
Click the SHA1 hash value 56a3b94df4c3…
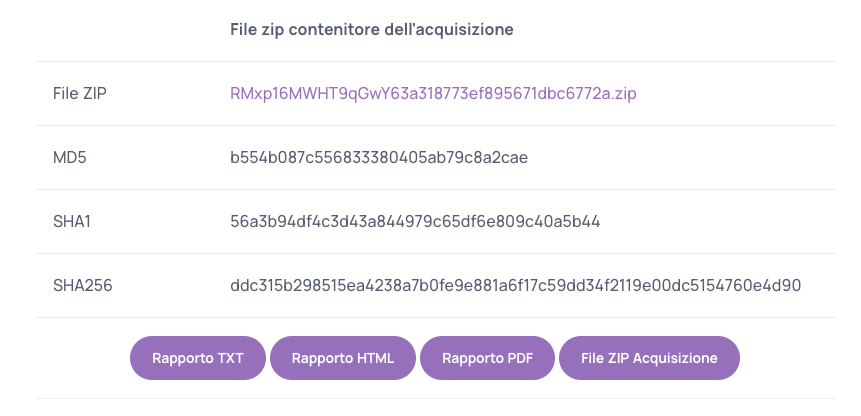[415, 222]
